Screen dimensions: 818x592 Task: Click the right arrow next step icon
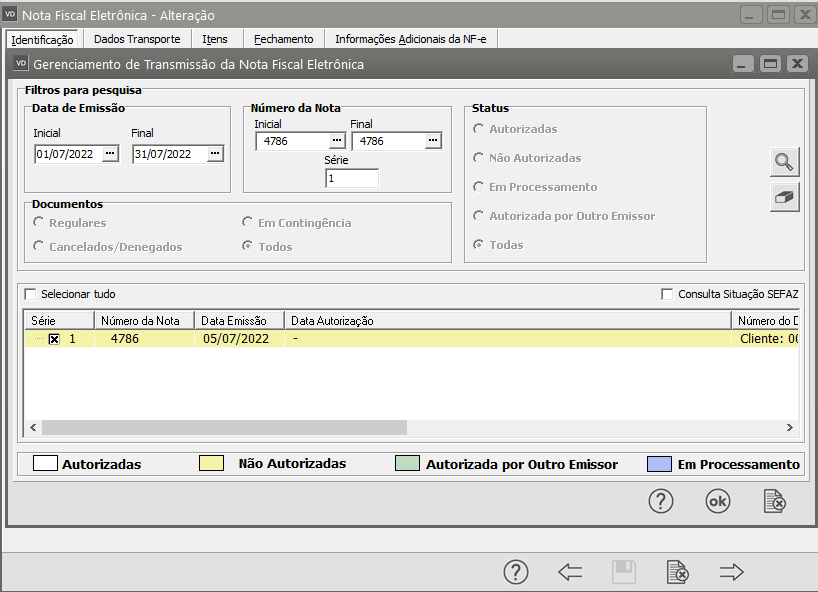click(x=732, y=572)
